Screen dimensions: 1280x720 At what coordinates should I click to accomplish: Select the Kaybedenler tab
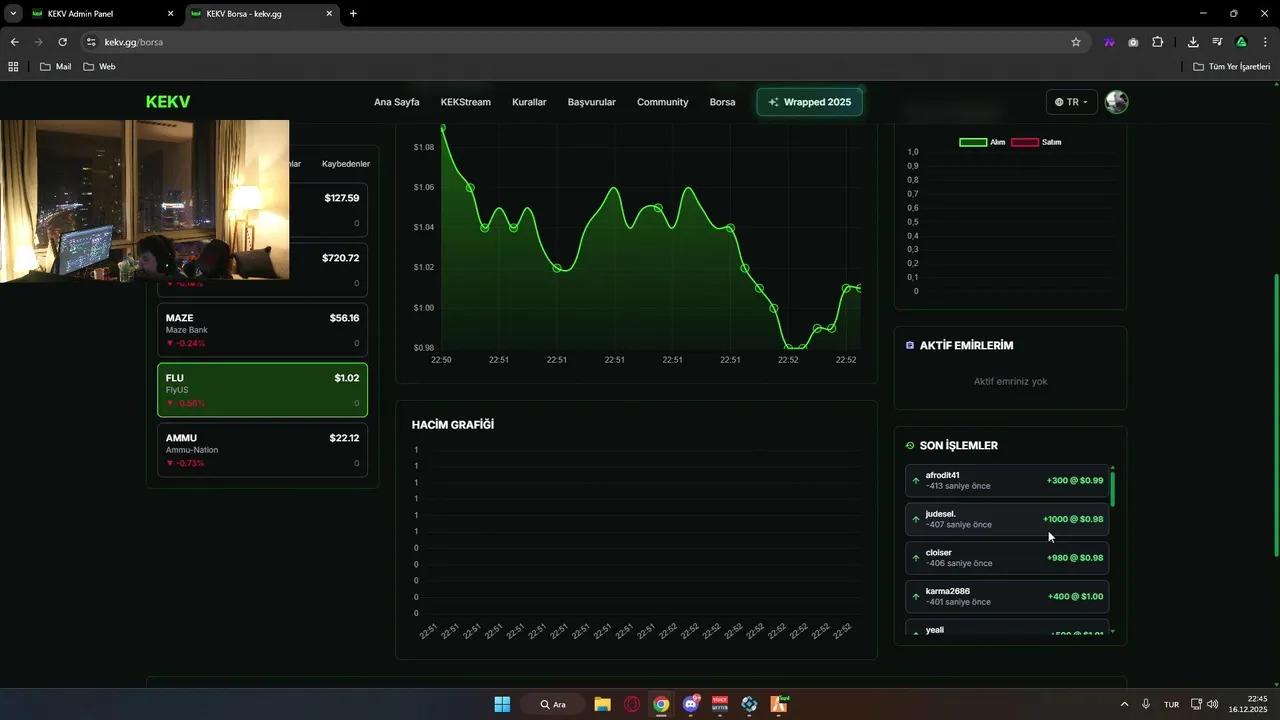346,163
